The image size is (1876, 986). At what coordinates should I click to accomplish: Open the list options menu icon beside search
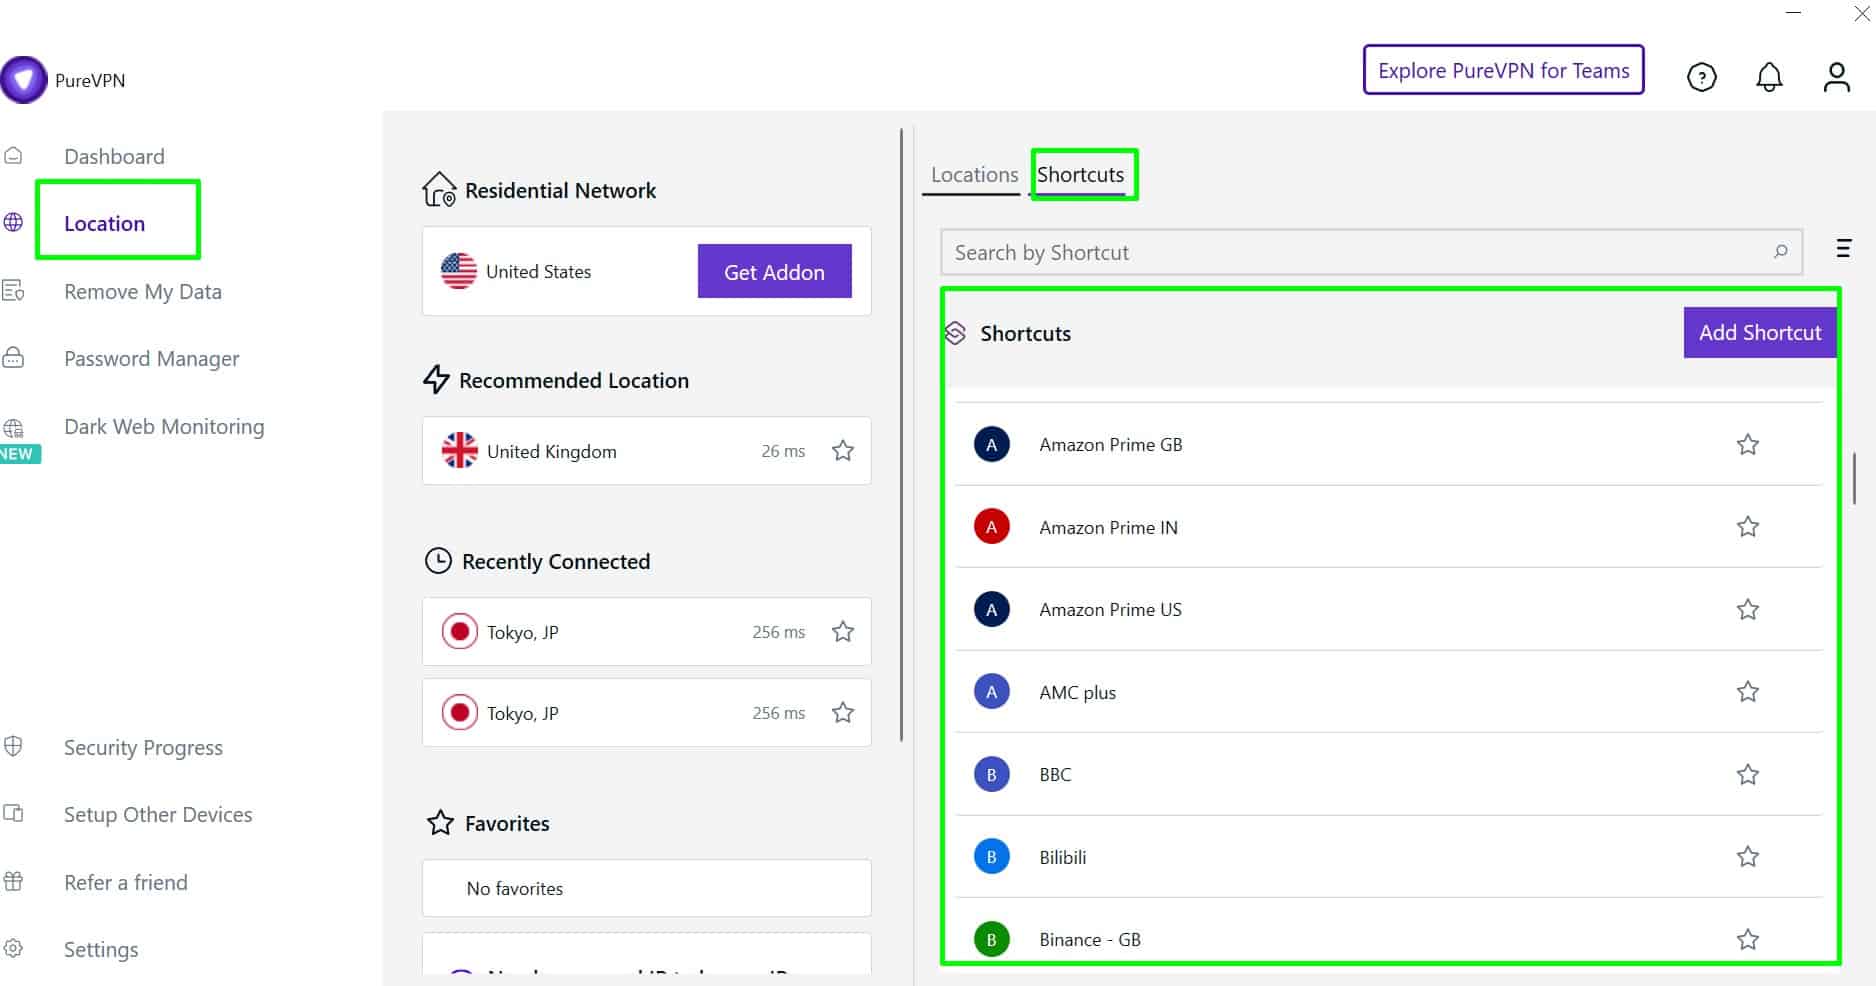[x=1843, y=248]
